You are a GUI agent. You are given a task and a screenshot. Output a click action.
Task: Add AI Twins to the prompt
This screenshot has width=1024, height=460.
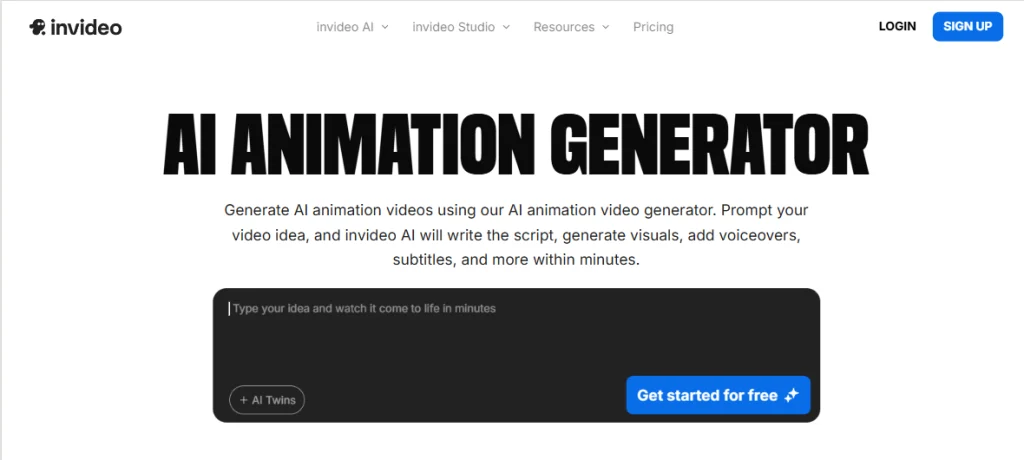[267, 400]
